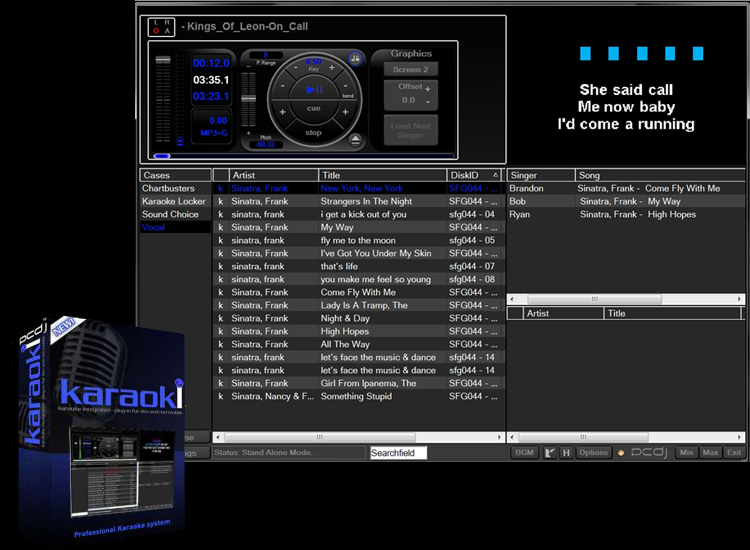Click the Searchfield input box

click(398, 452)
